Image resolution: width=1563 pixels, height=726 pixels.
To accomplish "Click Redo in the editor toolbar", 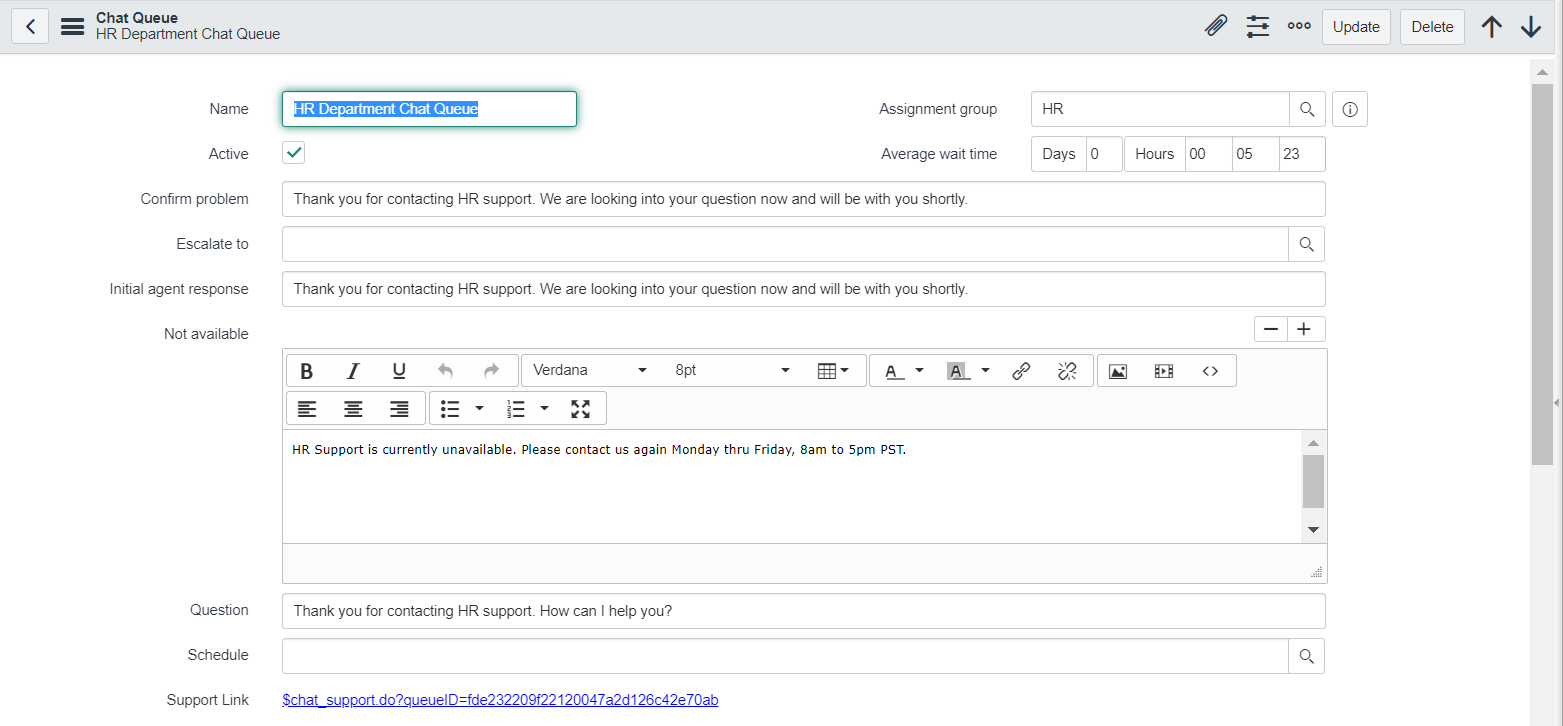I will click(491, 371).
